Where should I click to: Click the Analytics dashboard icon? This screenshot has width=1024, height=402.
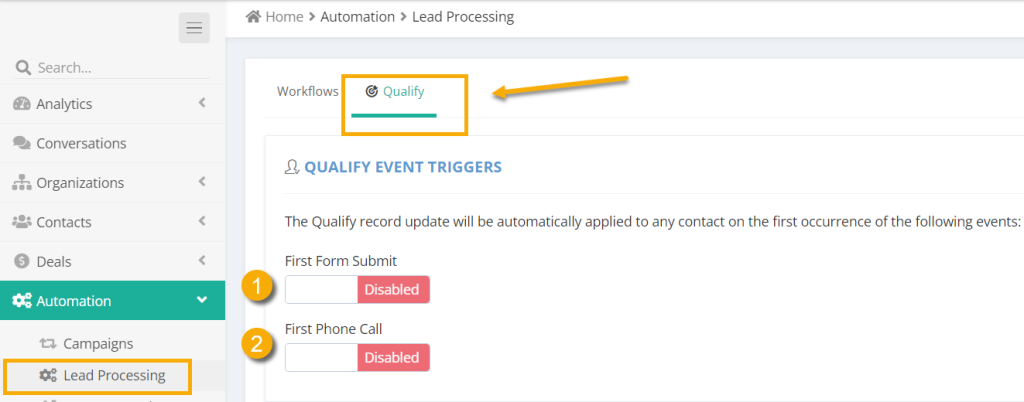coord(22,104)
